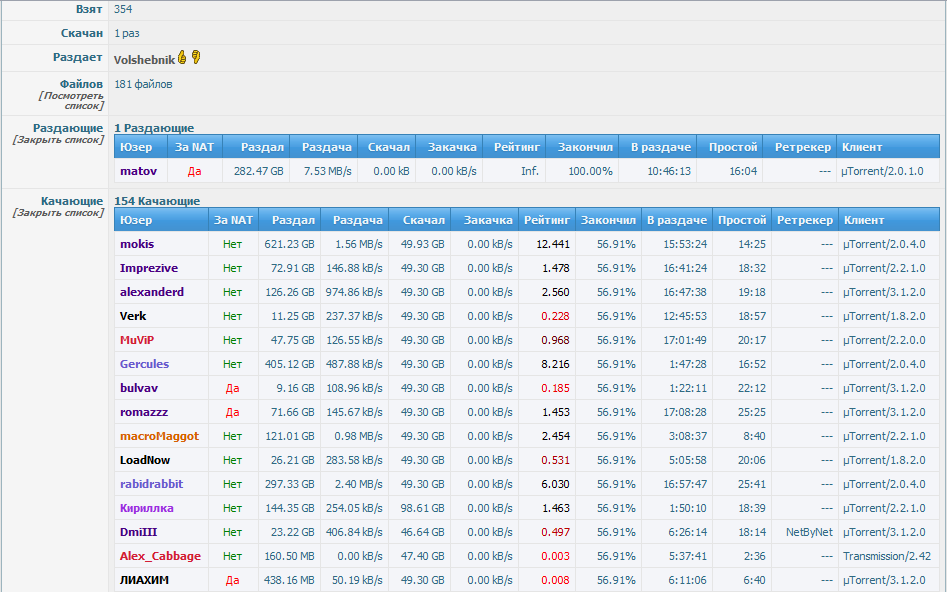Click the ЛИАХИМ username
The height and width of the screenshot is (592, 947).
click(144, 580)
